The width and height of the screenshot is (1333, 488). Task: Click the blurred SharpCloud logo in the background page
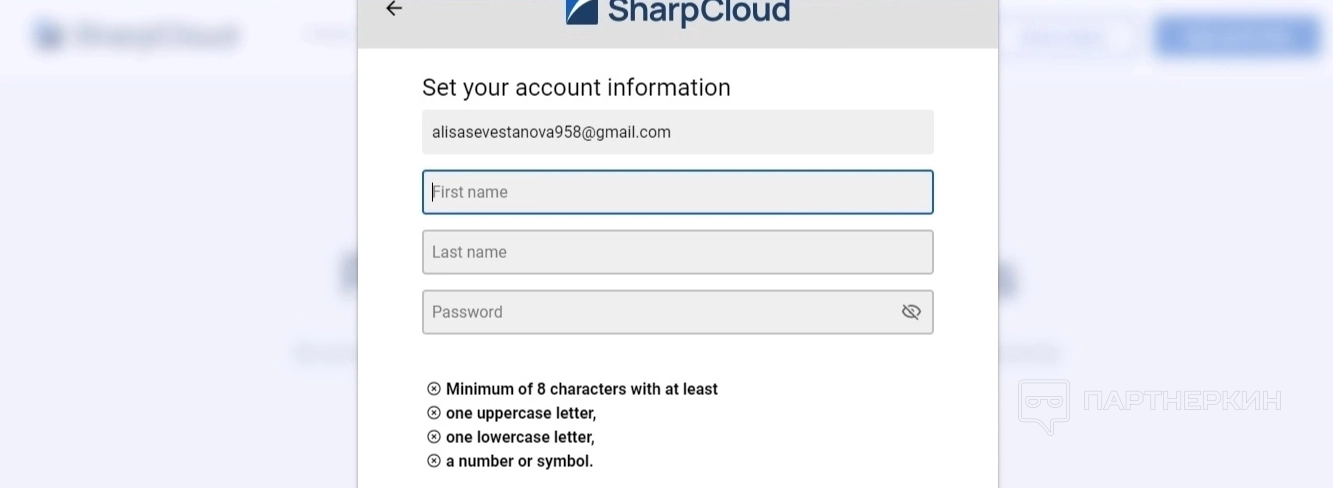(137, 37)
